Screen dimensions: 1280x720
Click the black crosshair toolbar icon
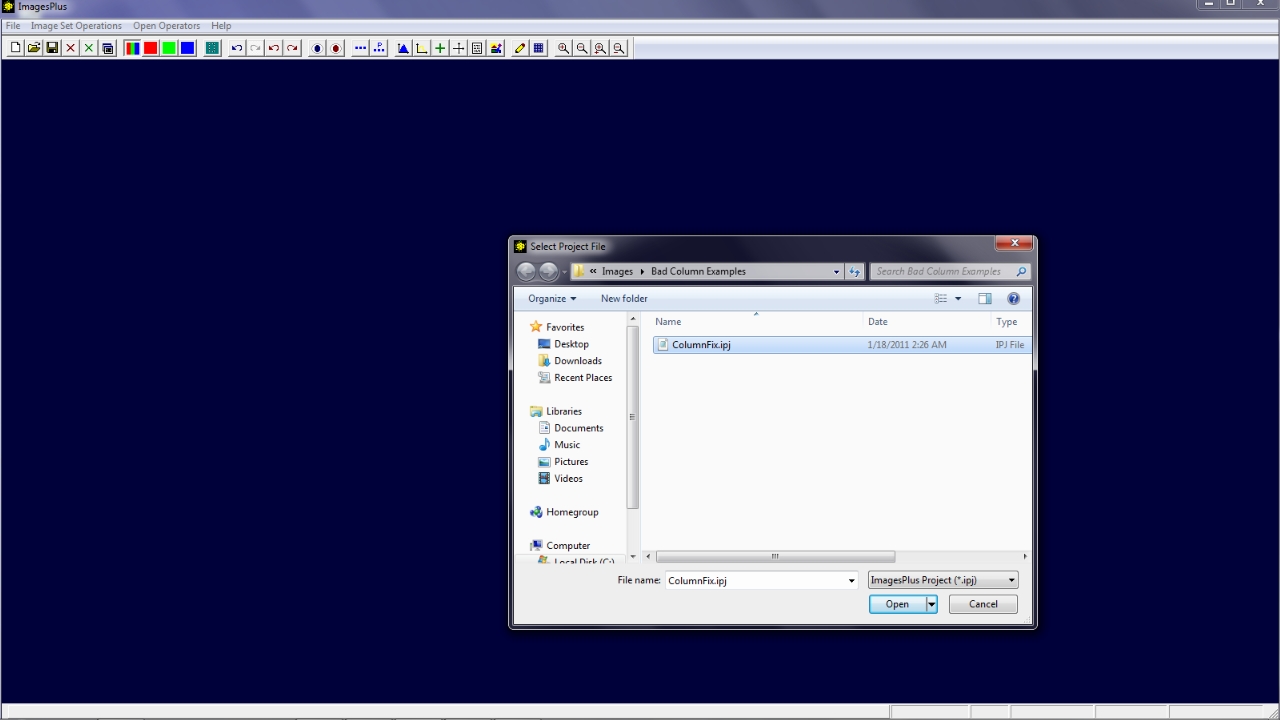tap(459, 48)
